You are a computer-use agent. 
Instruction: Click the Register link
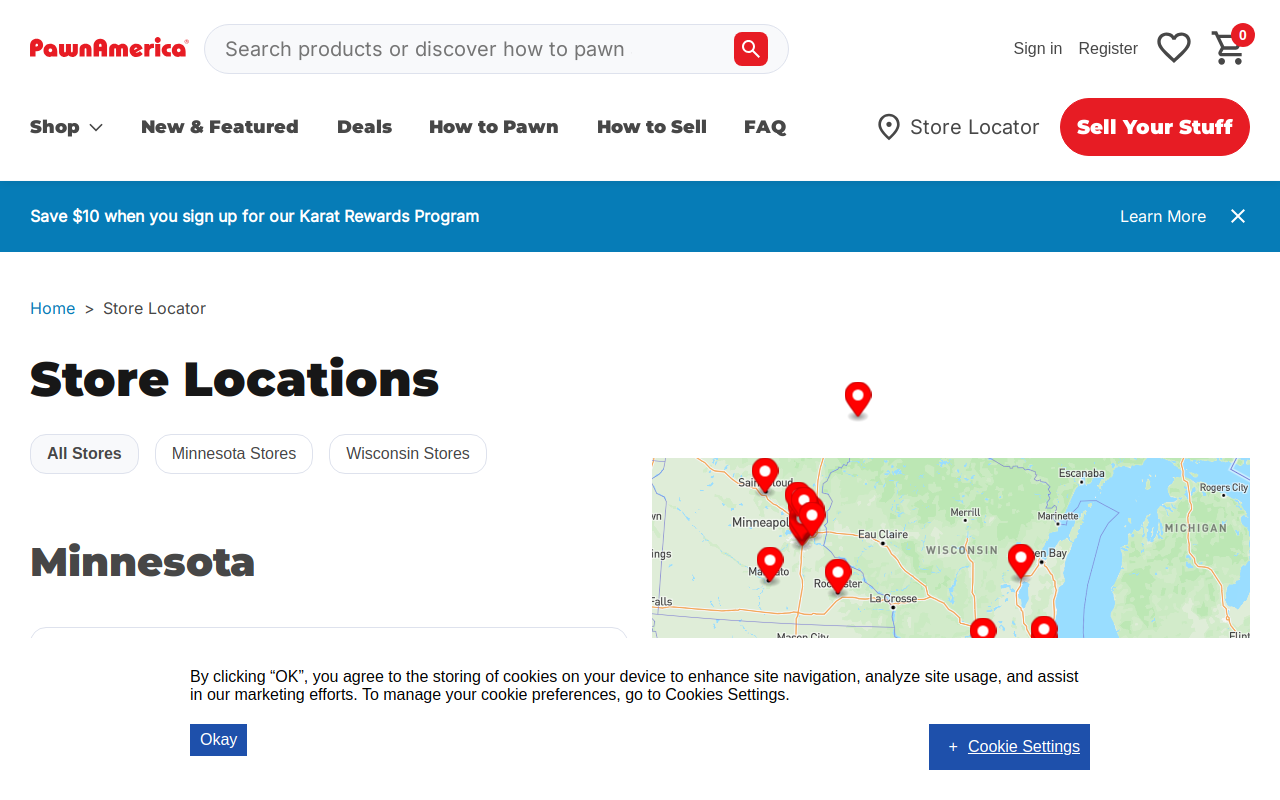click(x=1108, y=48)
